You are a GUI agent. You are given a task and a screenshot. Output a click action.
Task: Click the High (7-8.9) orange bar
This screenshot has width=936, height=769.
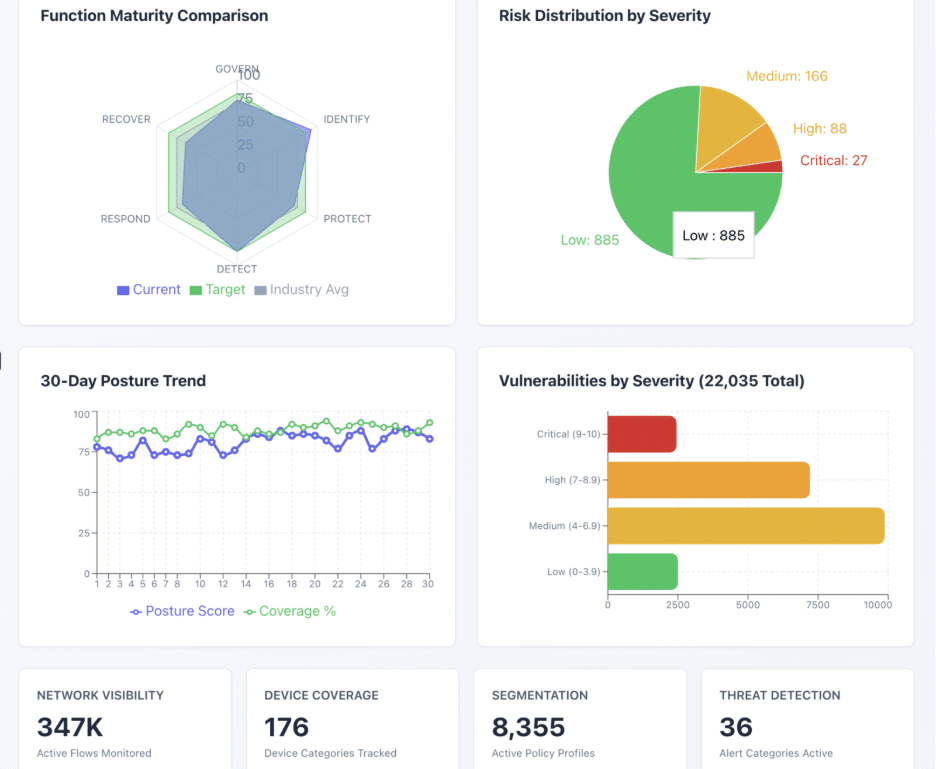(708, 480)
